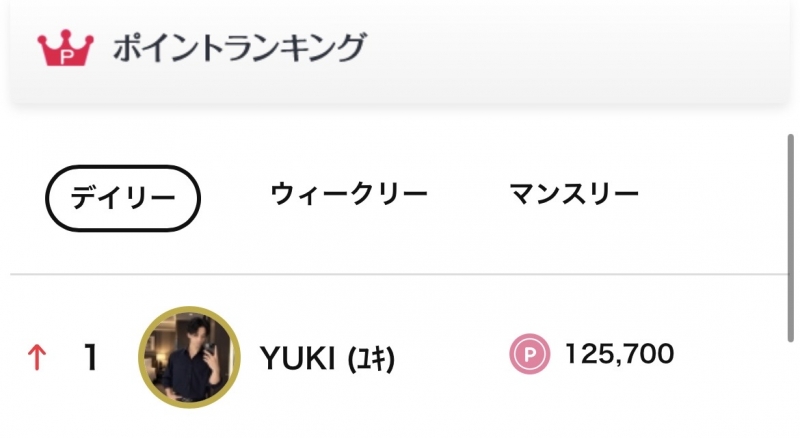Screen dimensions: 800x438
Task: Click the rank number 1
Action: (91, 357)
